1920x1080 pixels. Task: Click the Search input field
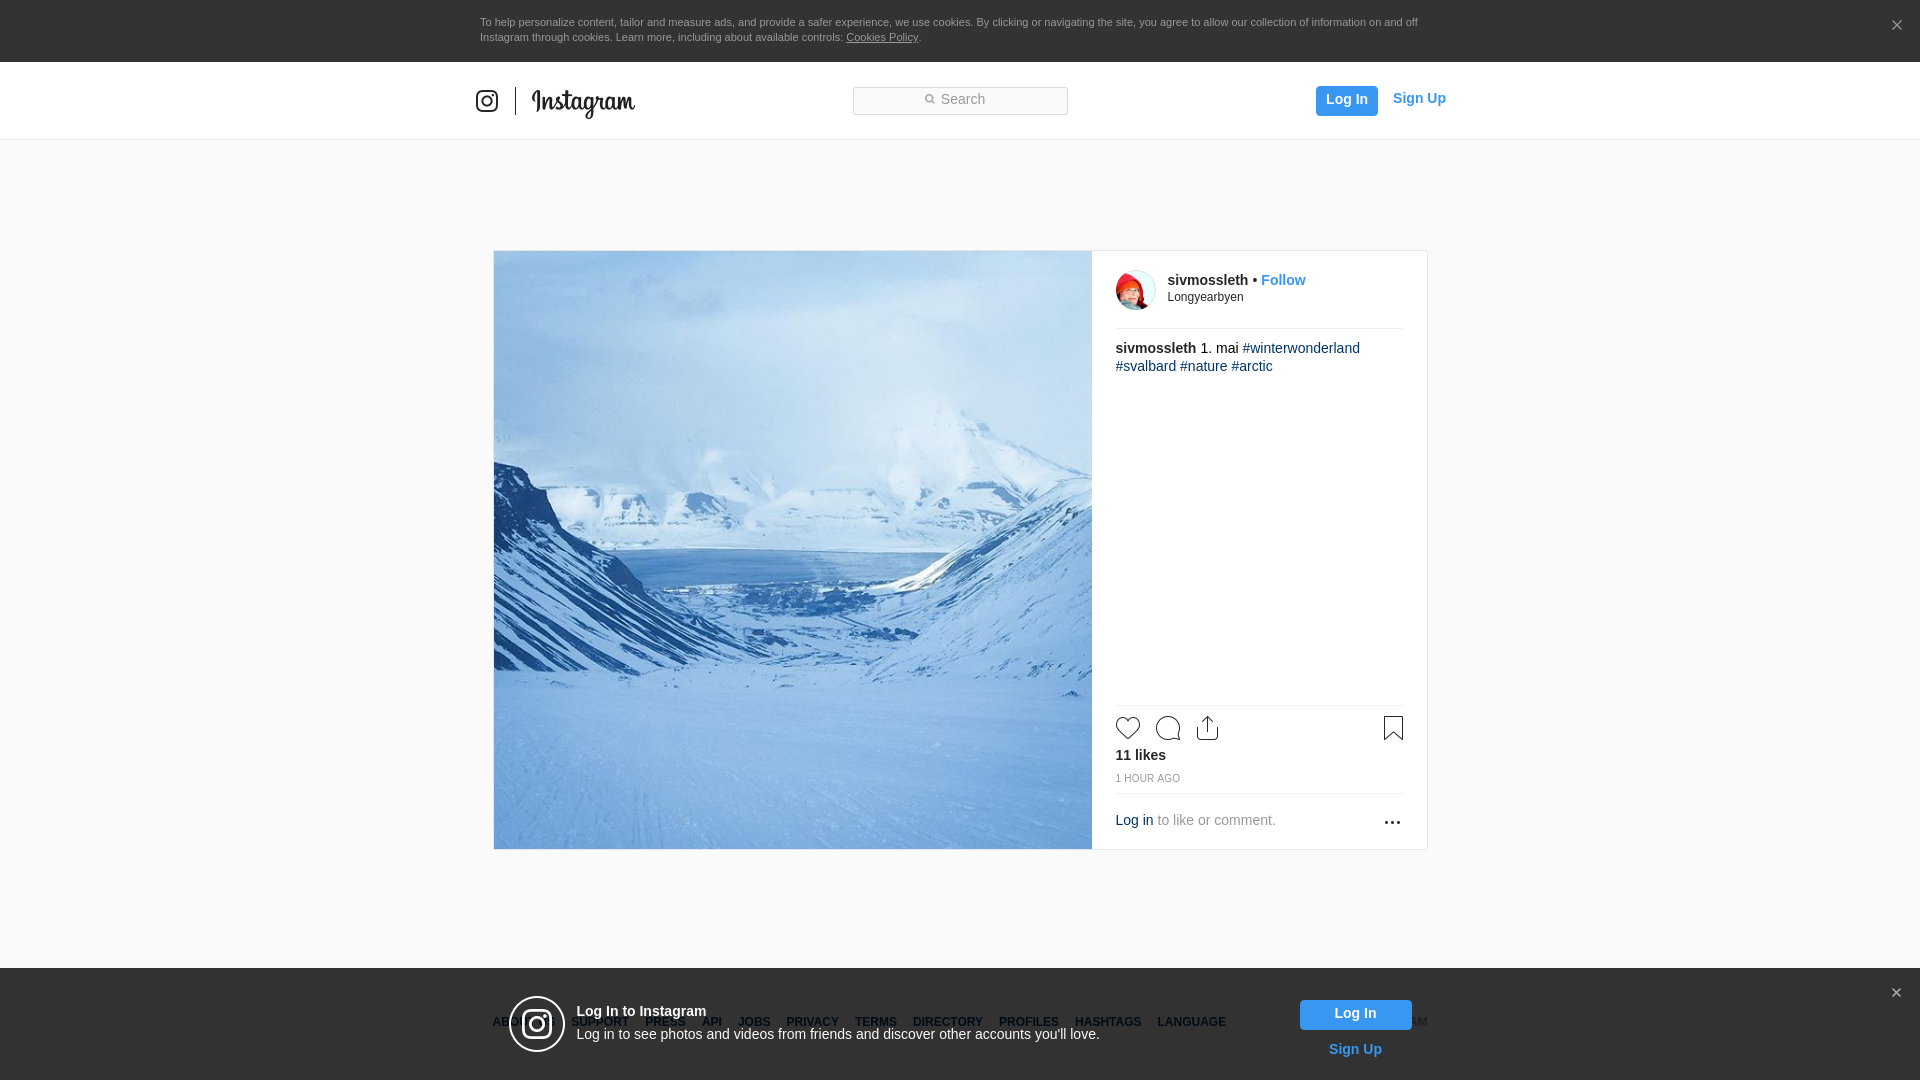(x=960, y=100)
